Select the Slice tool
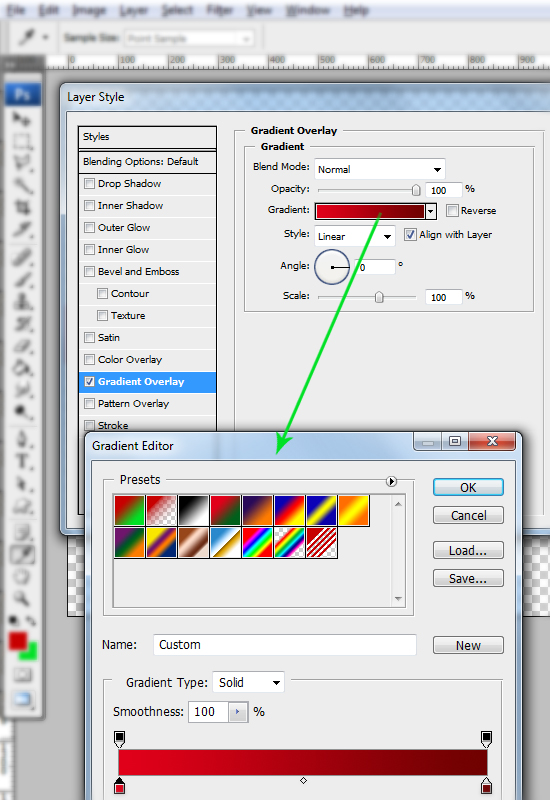Viewport: 550px width, 800px height. 21,229
